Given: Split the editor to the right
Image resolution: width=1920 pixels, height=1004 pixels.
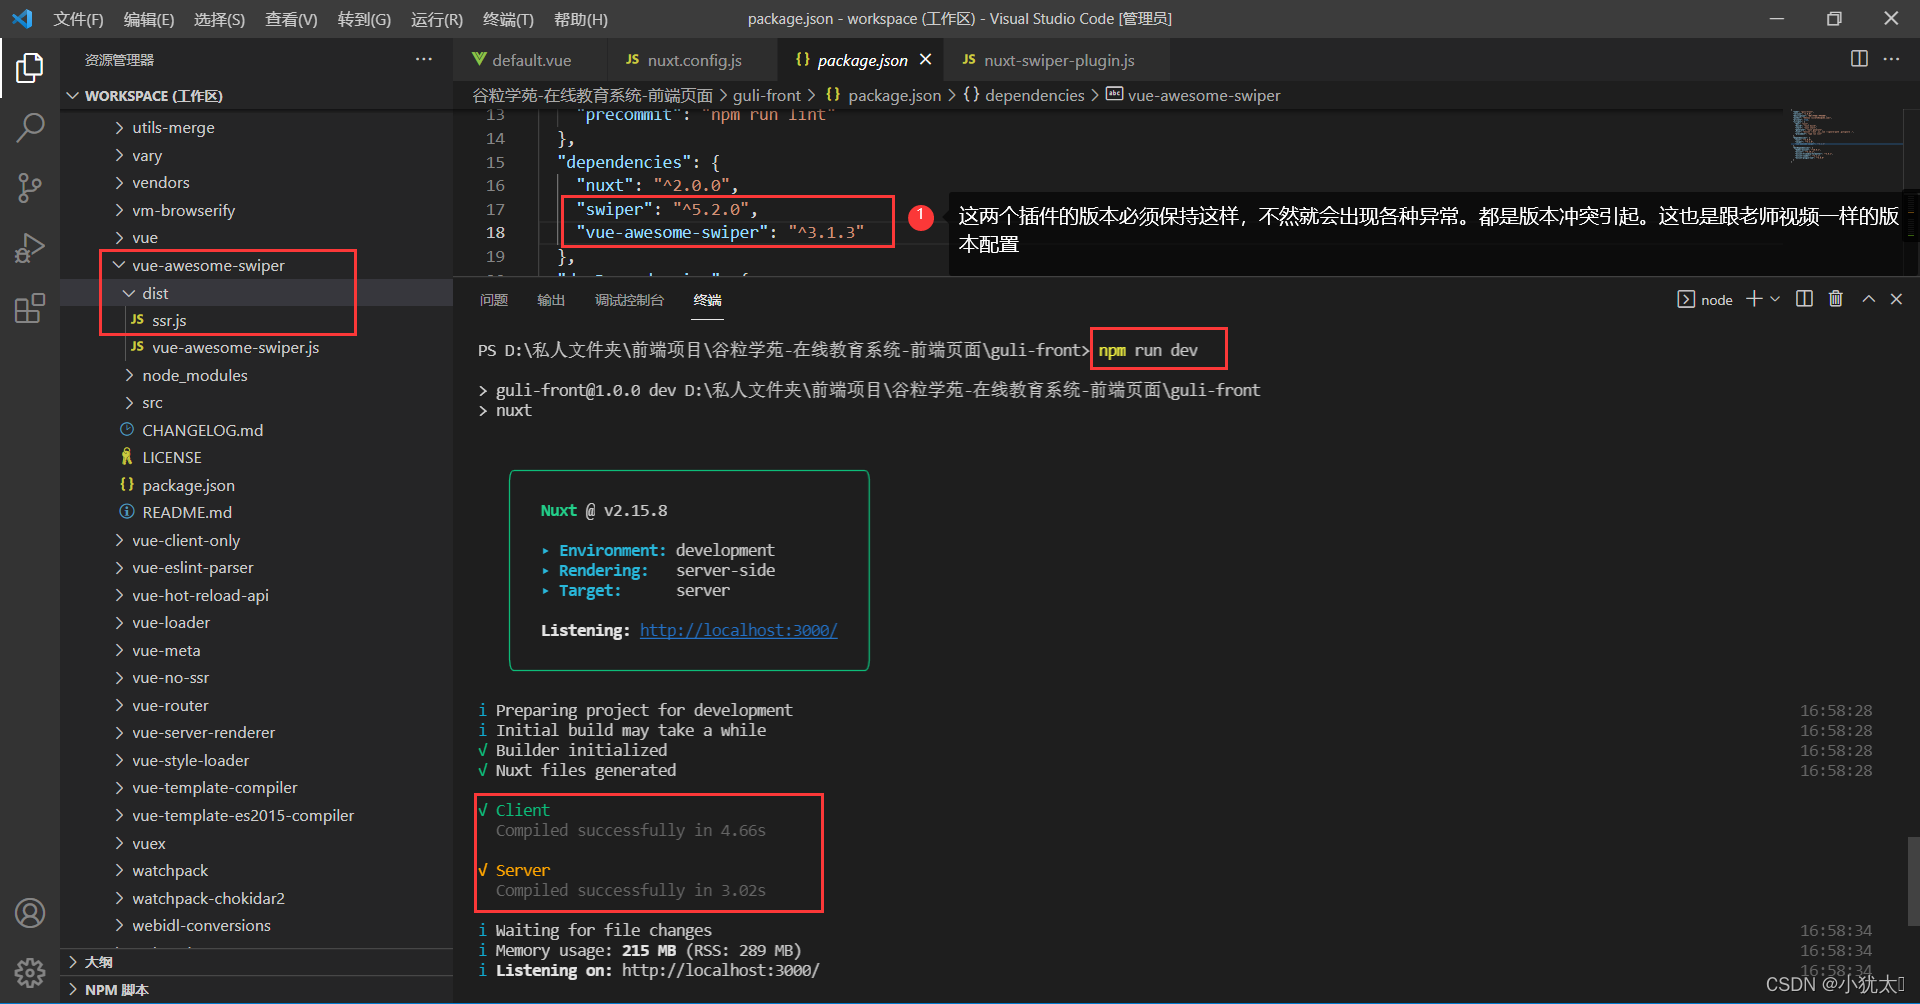Looking at the screenshot, I should (x=1859, y=59).
